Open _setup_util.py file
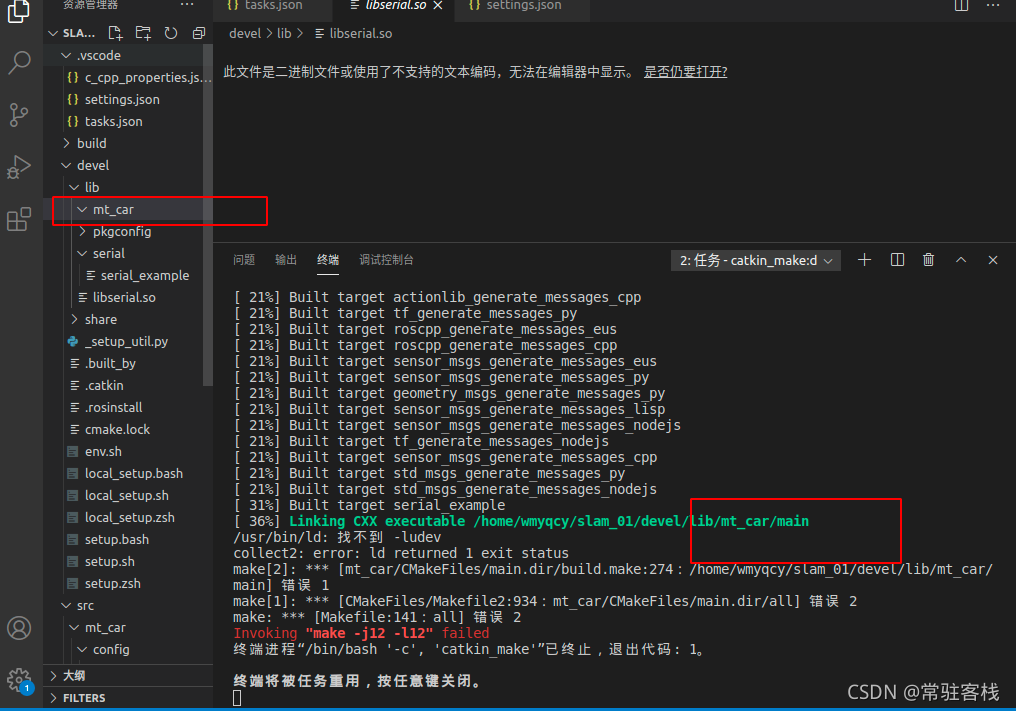 click(x=128, y=342)
